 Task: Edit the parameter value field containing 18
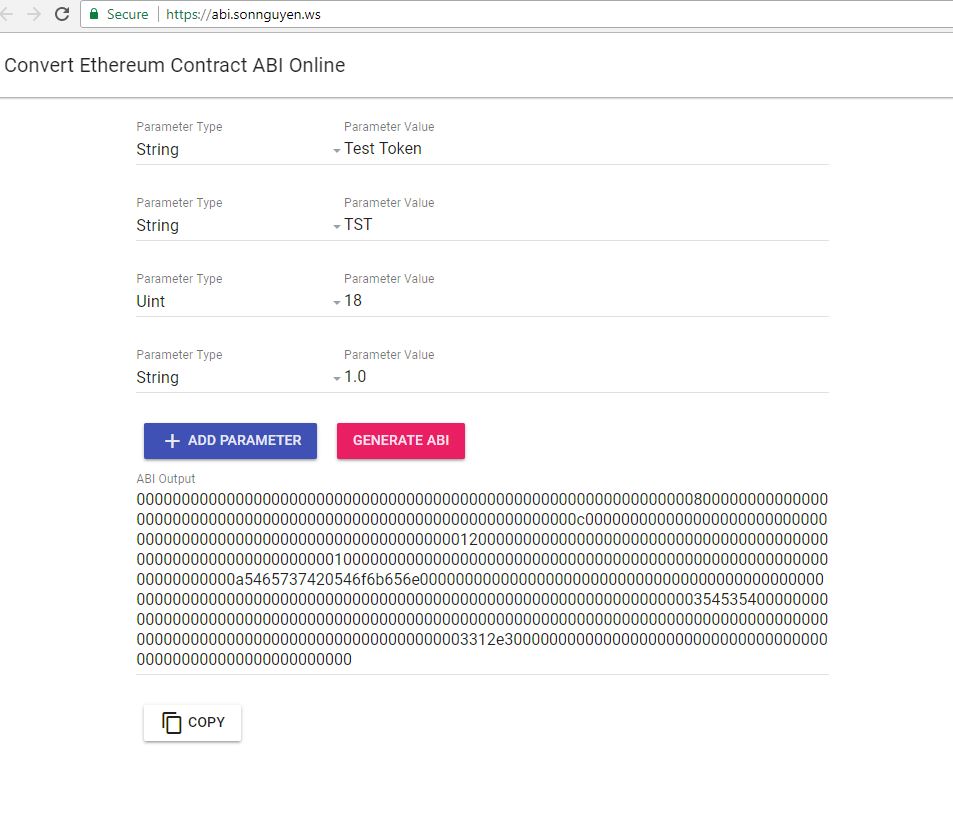click(x=586, y=301)
